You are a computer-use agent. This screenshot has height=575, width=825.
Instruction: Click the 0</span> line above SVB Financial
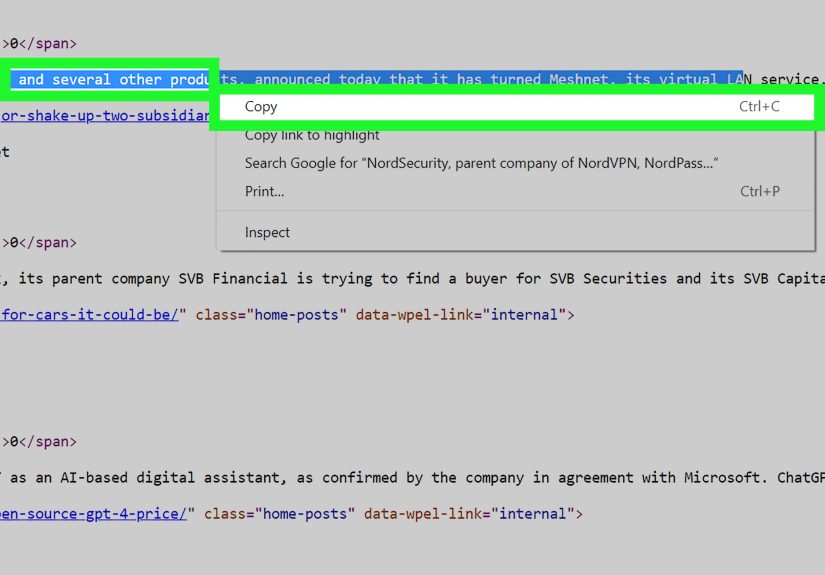tap(39, 243)
